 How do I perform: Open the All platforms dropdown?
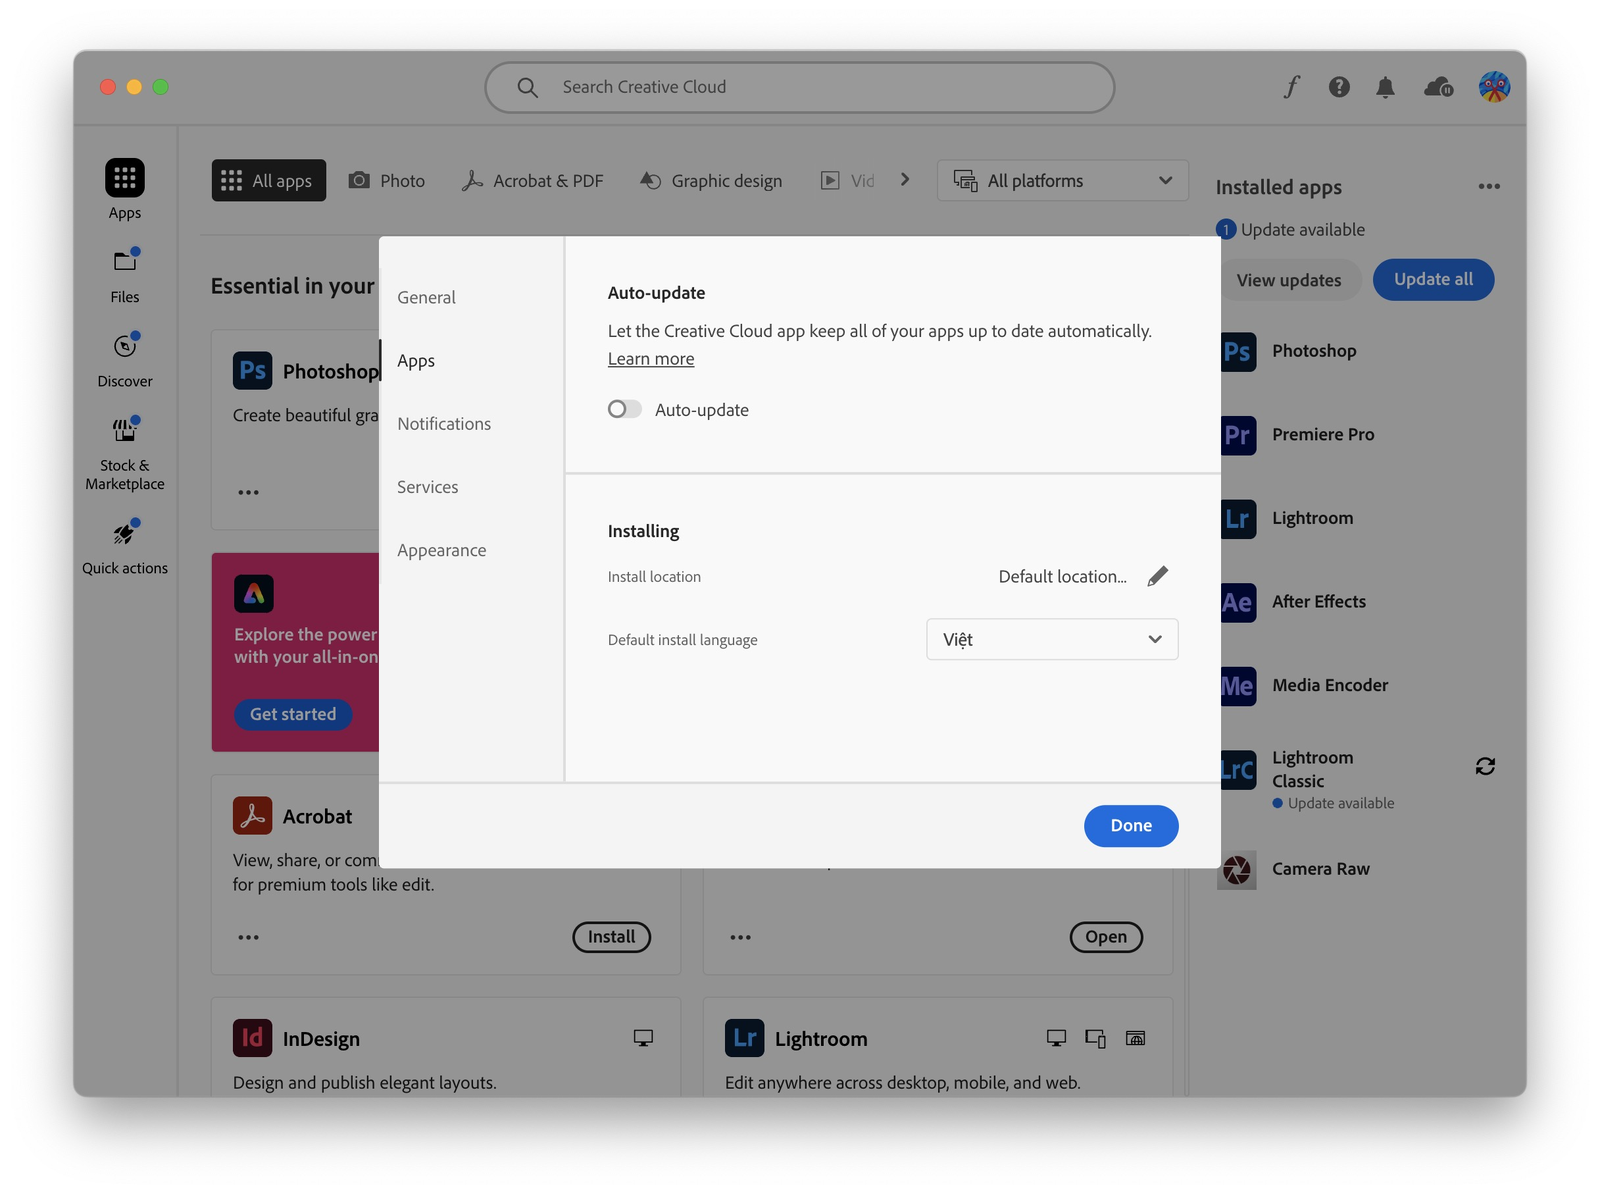[x=1062, y=180]
